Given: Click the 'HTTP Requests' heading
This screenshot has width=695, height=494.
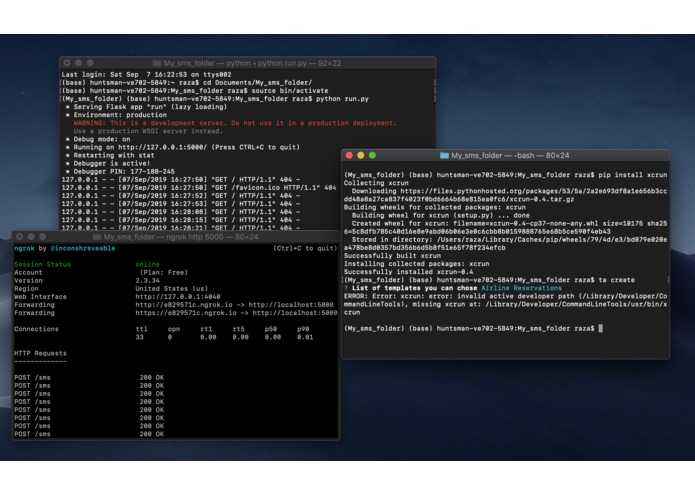Looking at the screenshot, I should 40,354.
